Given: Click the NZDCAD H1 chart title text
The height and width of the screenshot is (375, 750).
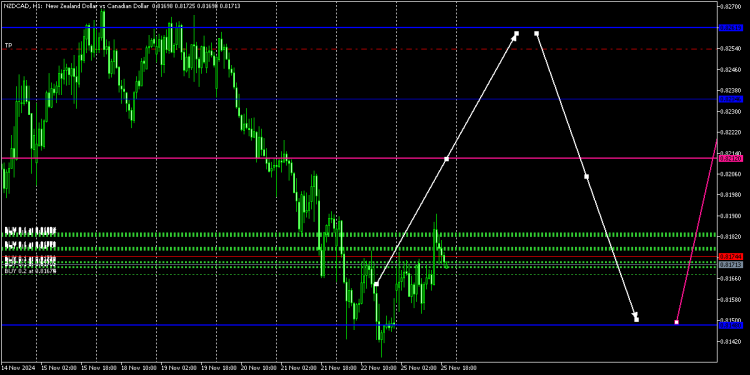Looking at the screenshot, I should click(x=122, y=6).
